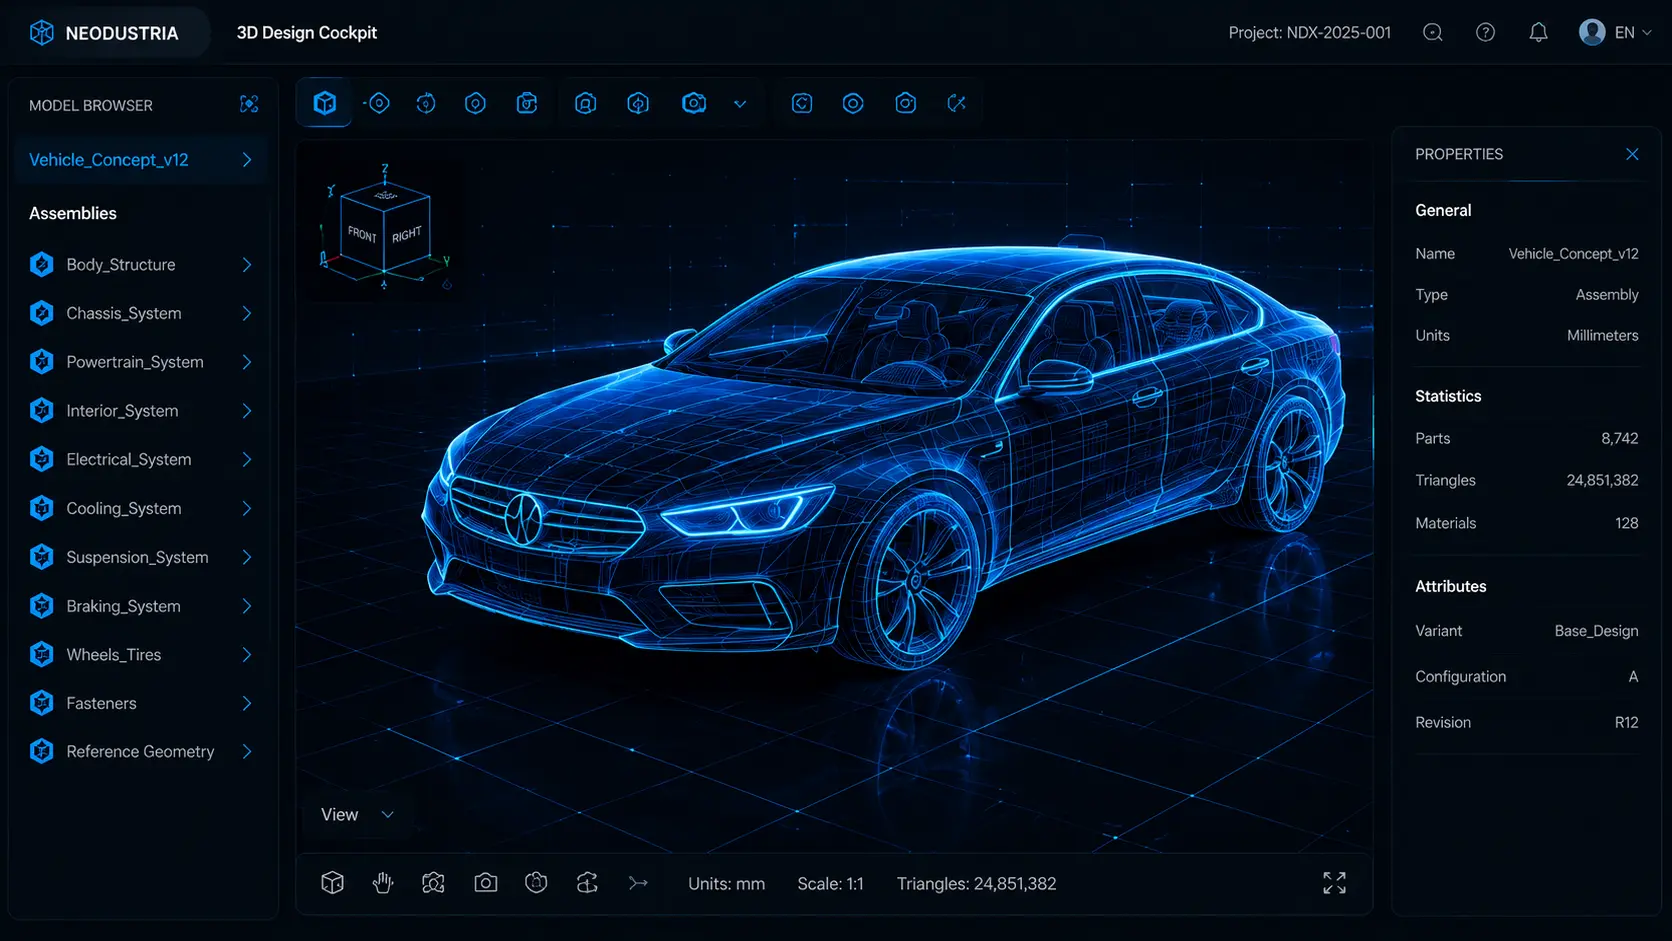Expand the Reference Geometry chevron
The image size is (1672, 941).
point(247,751)
